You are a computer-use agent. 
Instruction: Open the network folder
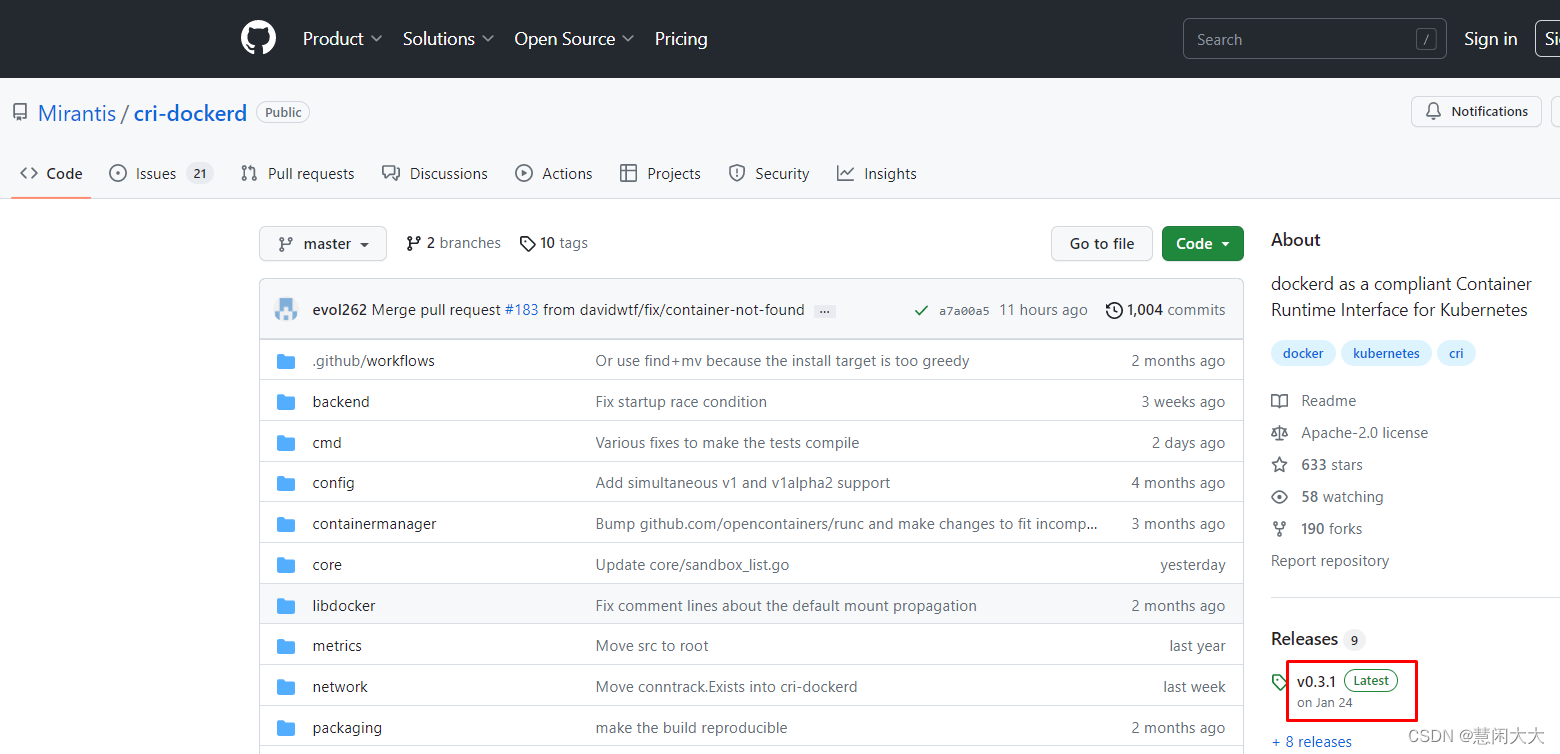coord(340,687)
